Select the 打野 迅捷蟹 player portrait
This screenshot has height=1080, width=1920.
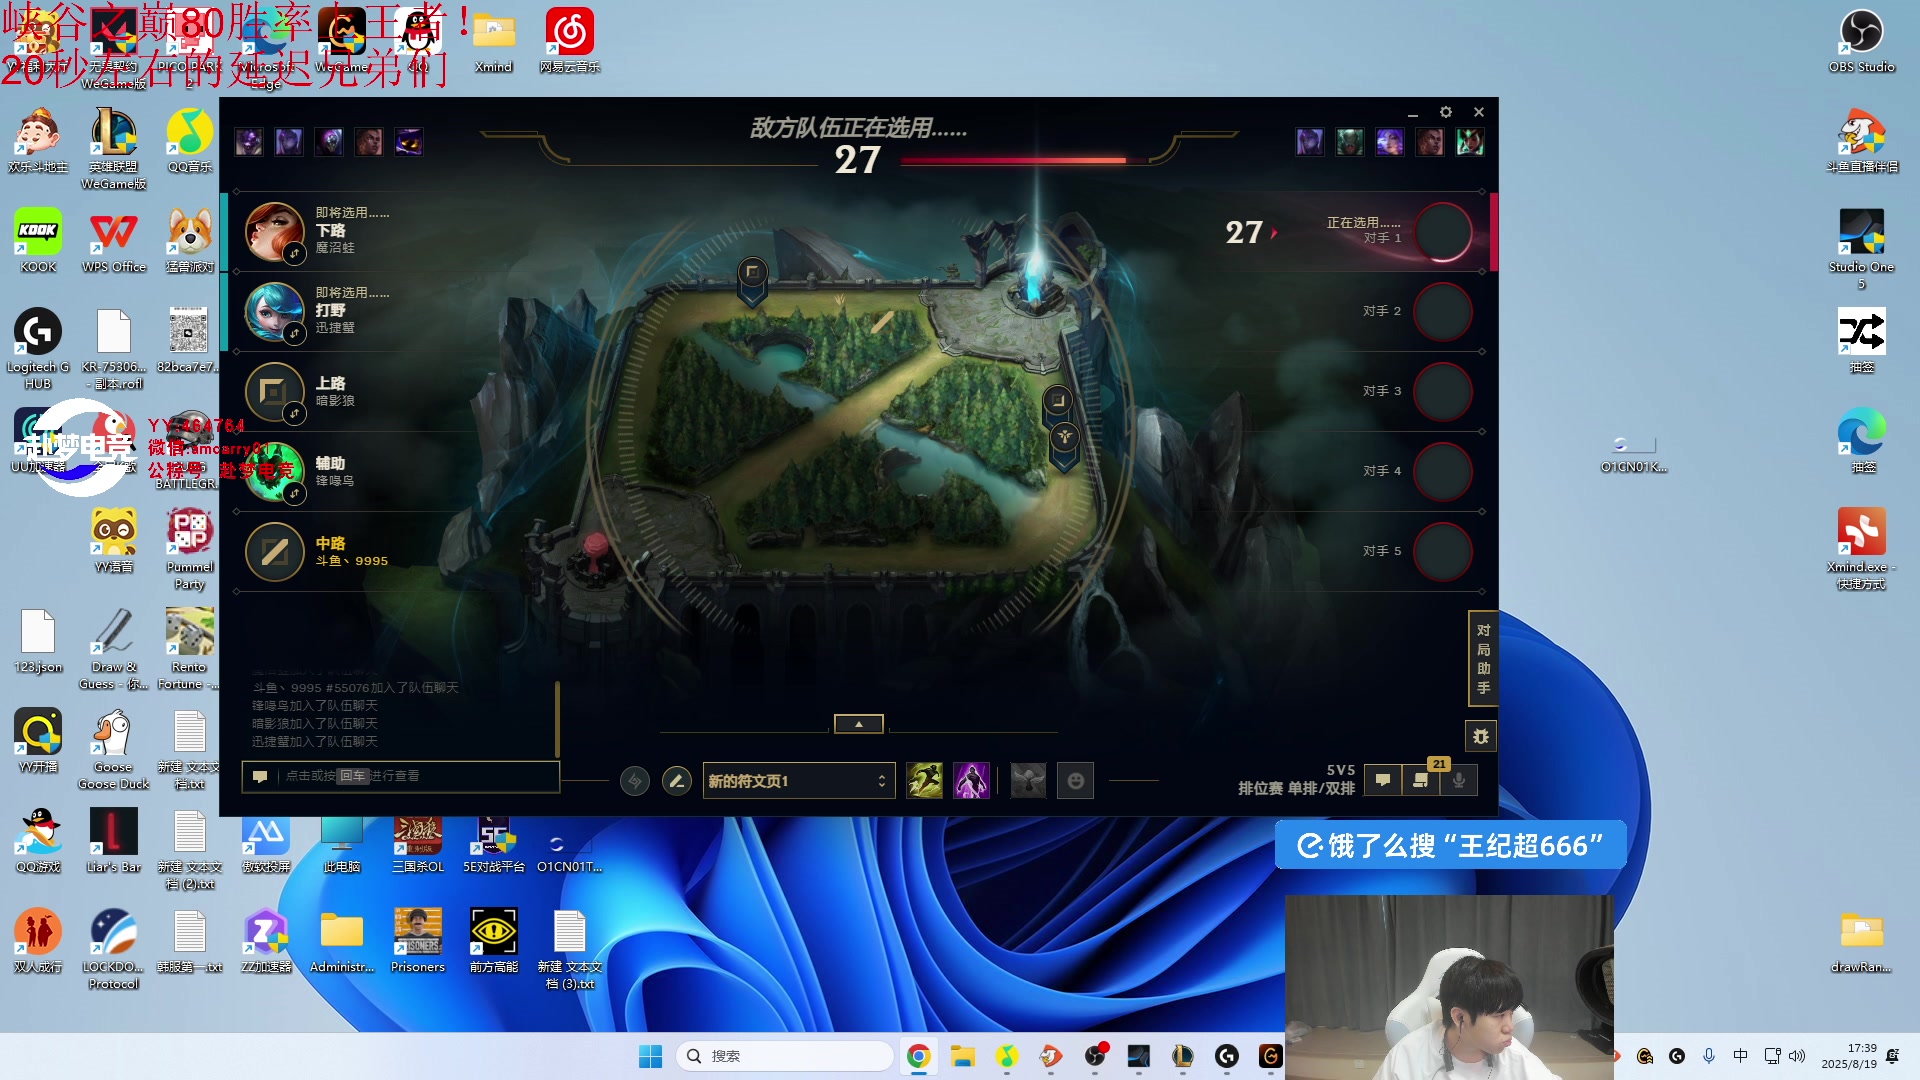coord(275,312)
